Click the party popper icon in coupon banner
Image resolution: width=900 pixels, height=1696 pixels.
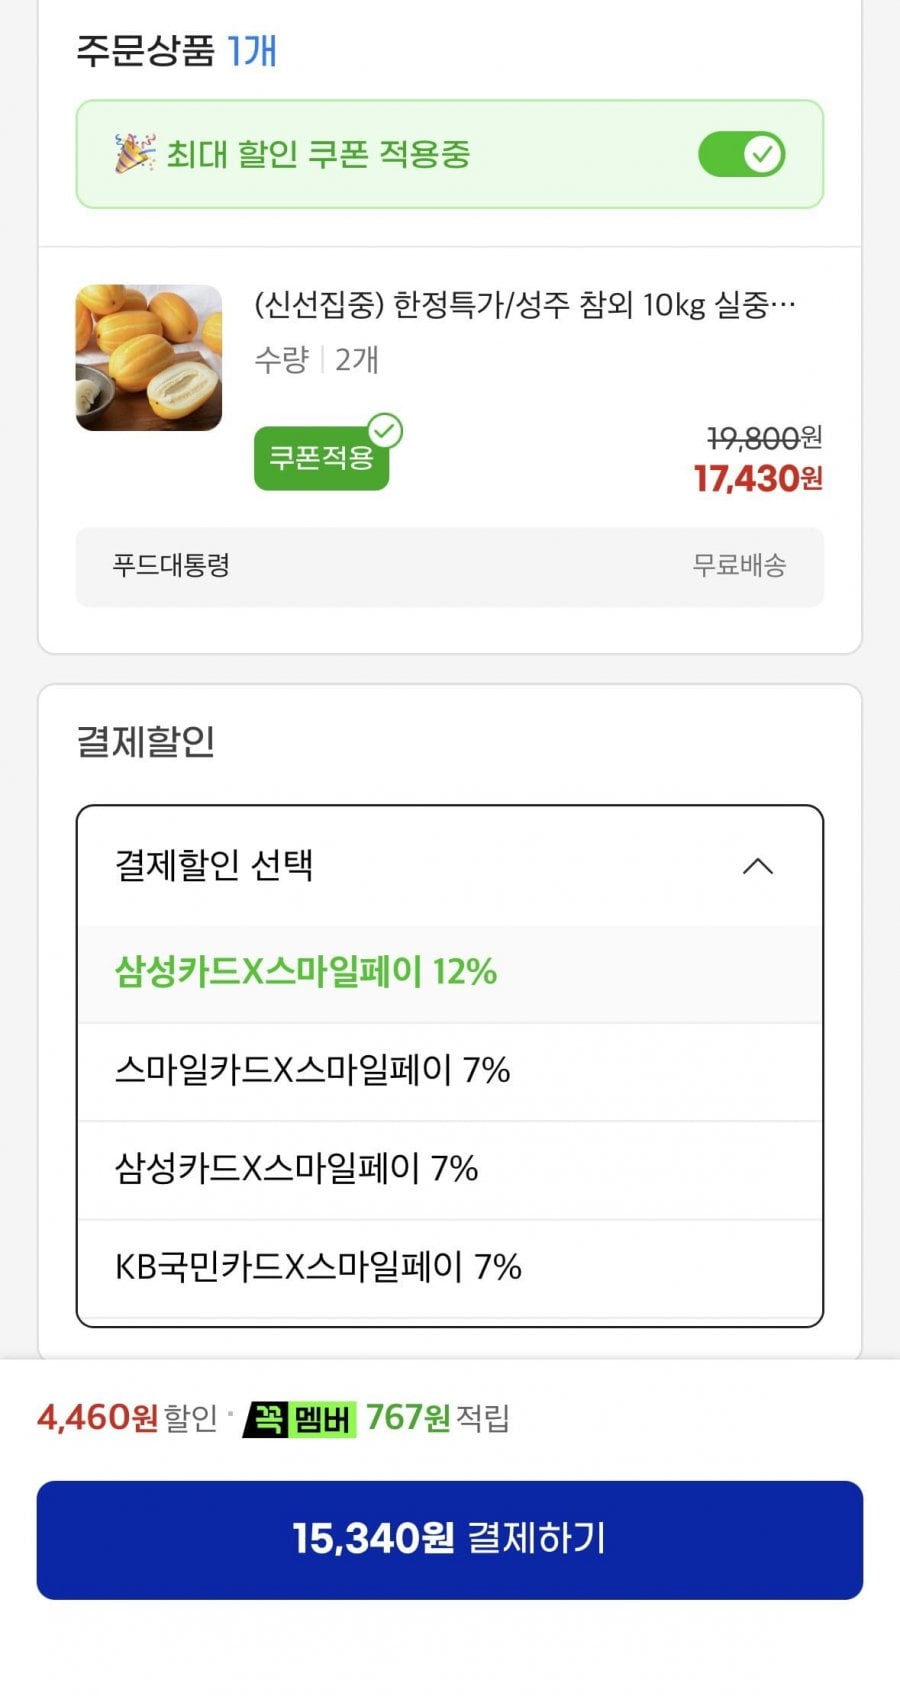(x=134, y=154)
